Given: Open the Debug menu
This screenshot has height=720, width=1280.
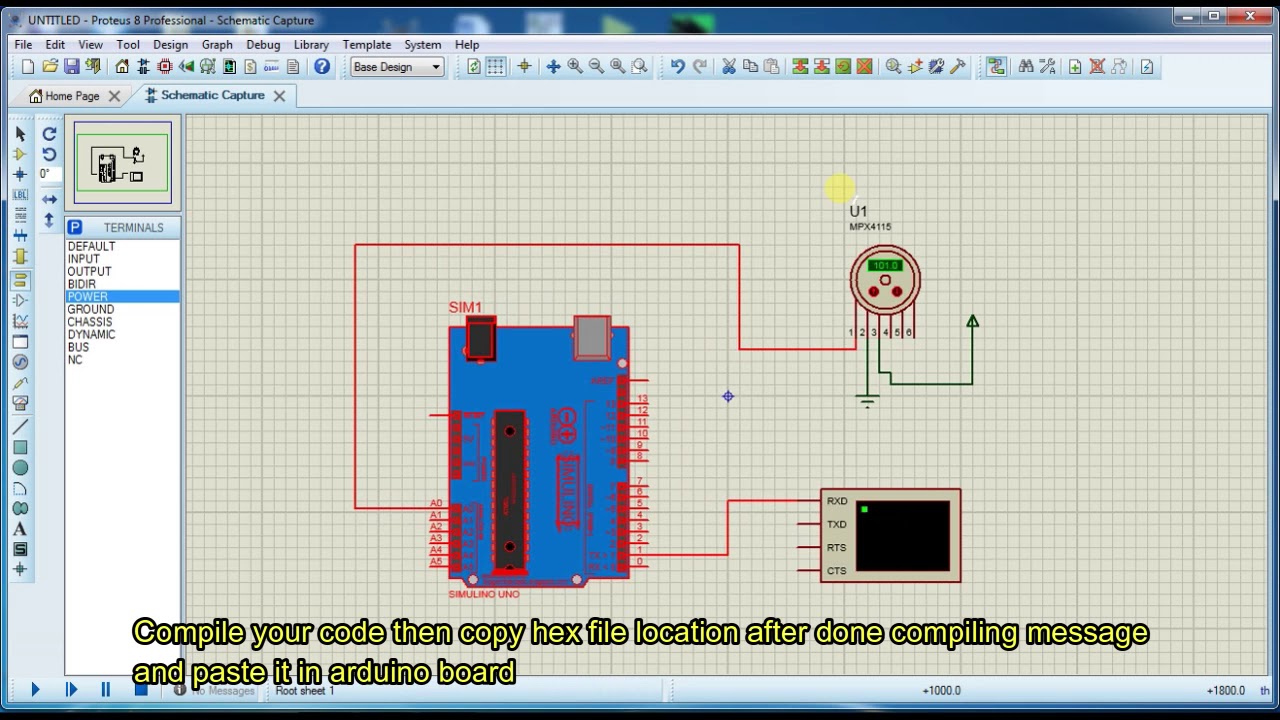Looking at the screenshot, I should (263, 44).
